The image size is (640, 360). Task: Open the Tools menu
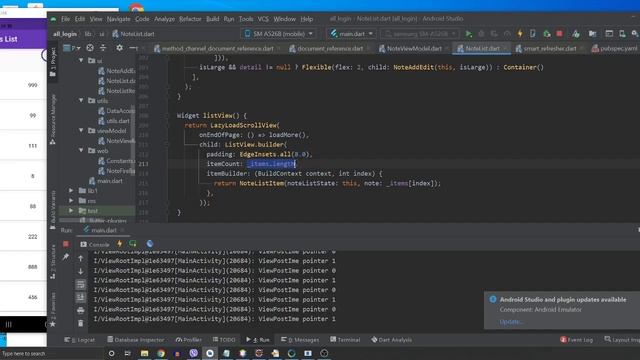pyautogui.click(x=246, y=19)
